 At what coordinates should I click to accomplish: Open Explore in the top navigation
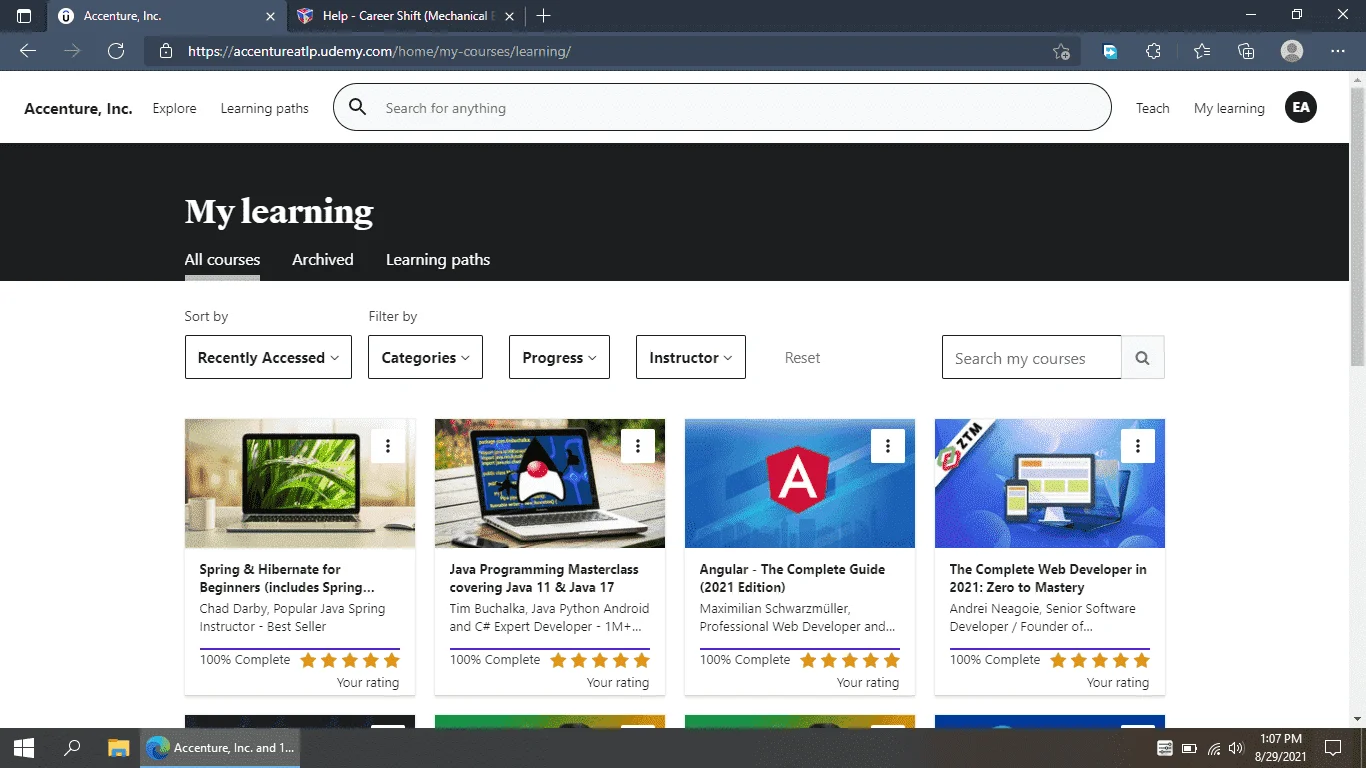174,108
